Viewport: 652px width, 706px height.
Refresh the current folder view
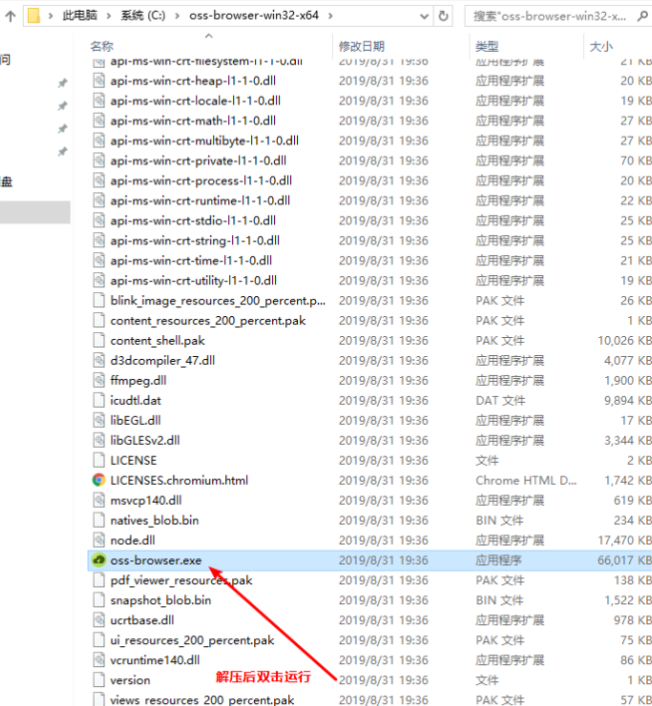443,16
